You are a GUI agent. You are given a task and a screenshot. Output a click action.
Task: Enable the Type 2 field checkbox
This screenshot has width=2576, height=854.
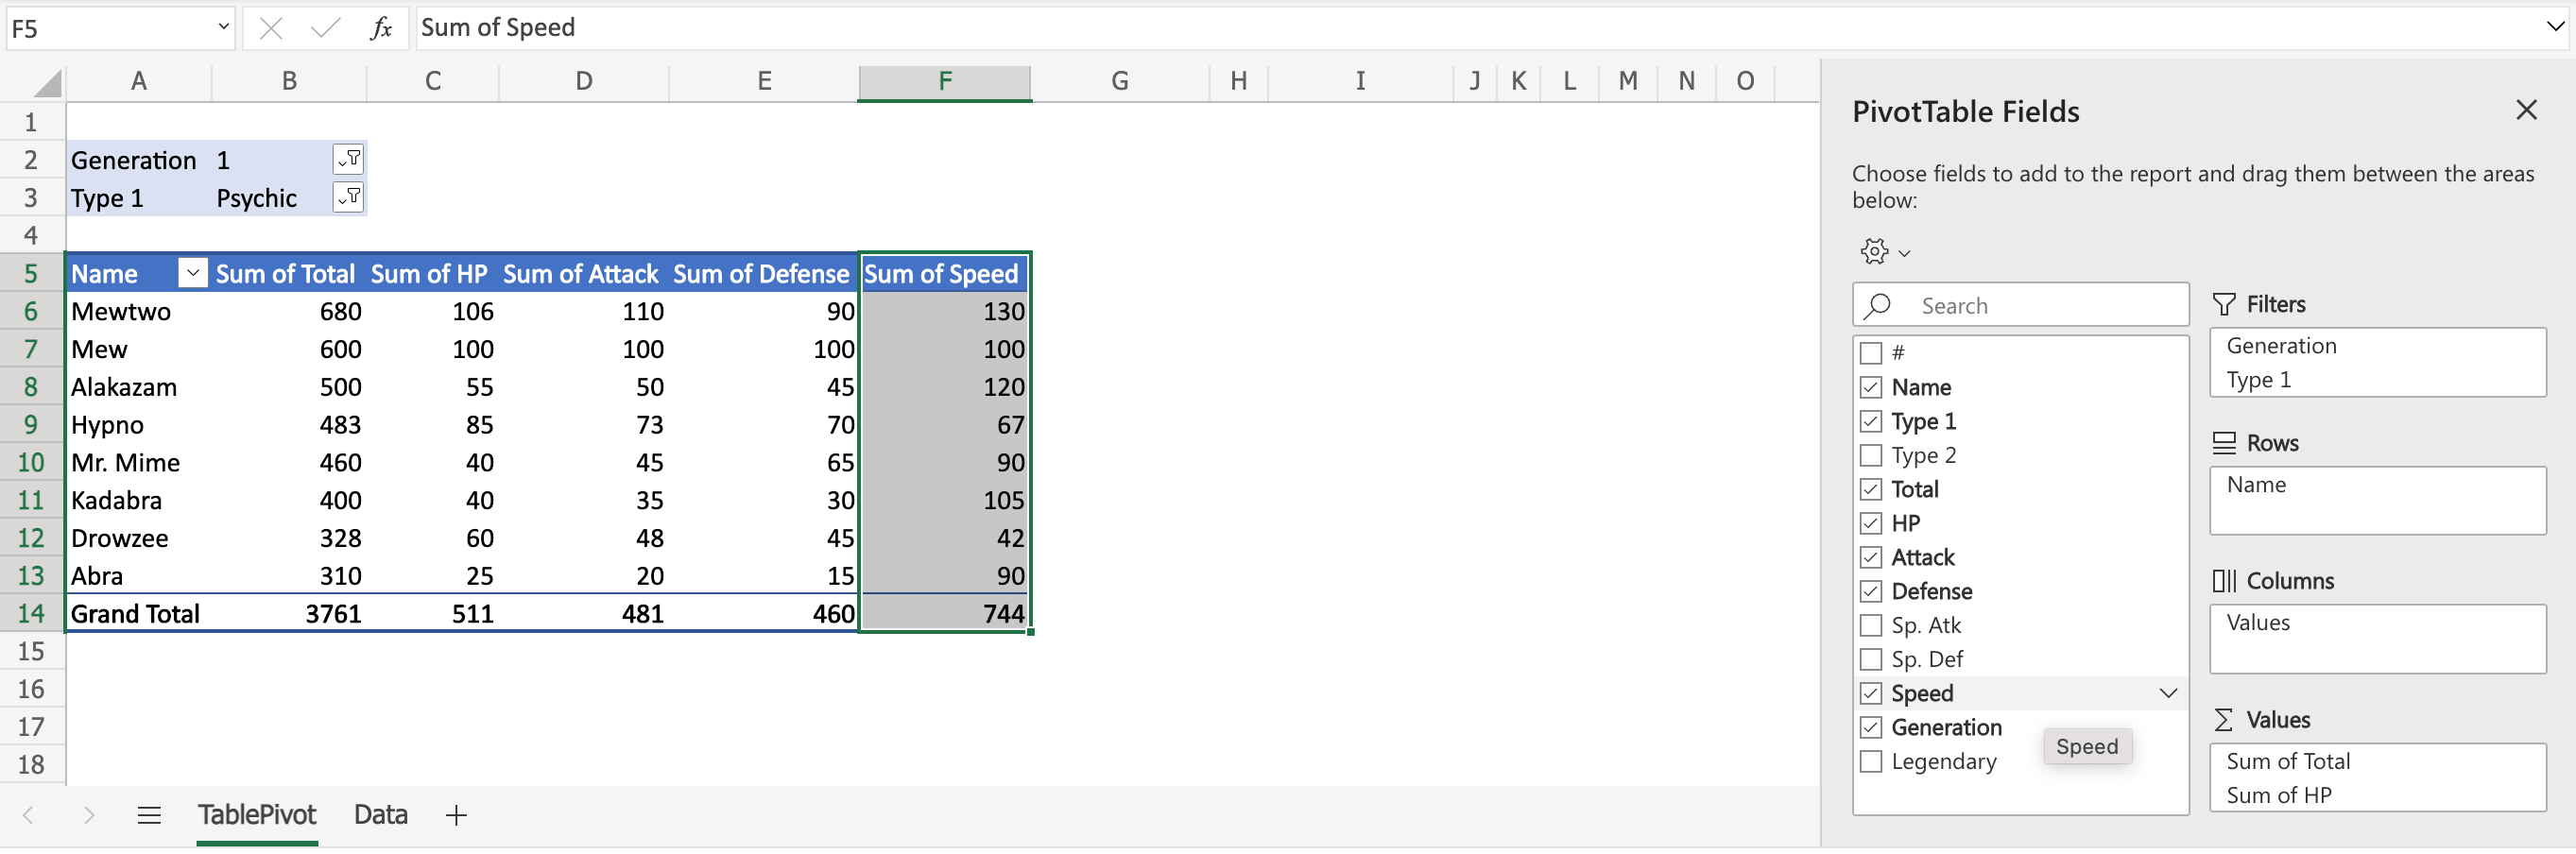click(x=1871, y=455)
